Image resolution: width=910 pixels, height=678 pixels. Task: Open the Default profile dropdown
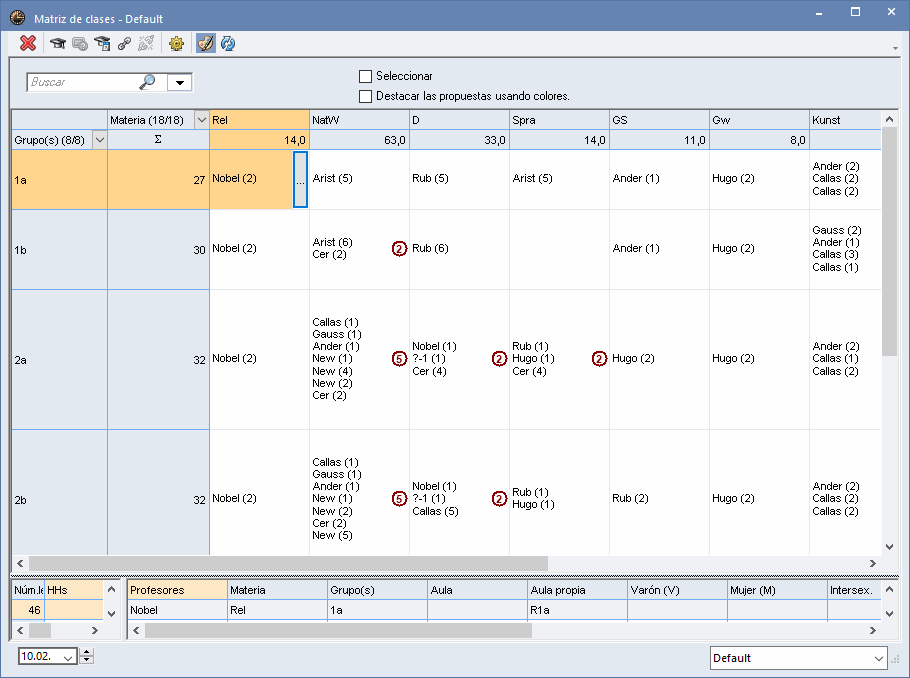coord(879,658)
